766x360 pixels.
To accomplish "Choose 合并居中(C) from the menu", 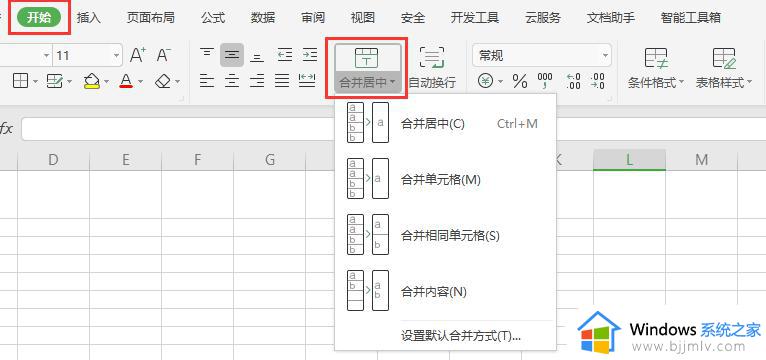I will pos(445,124).
